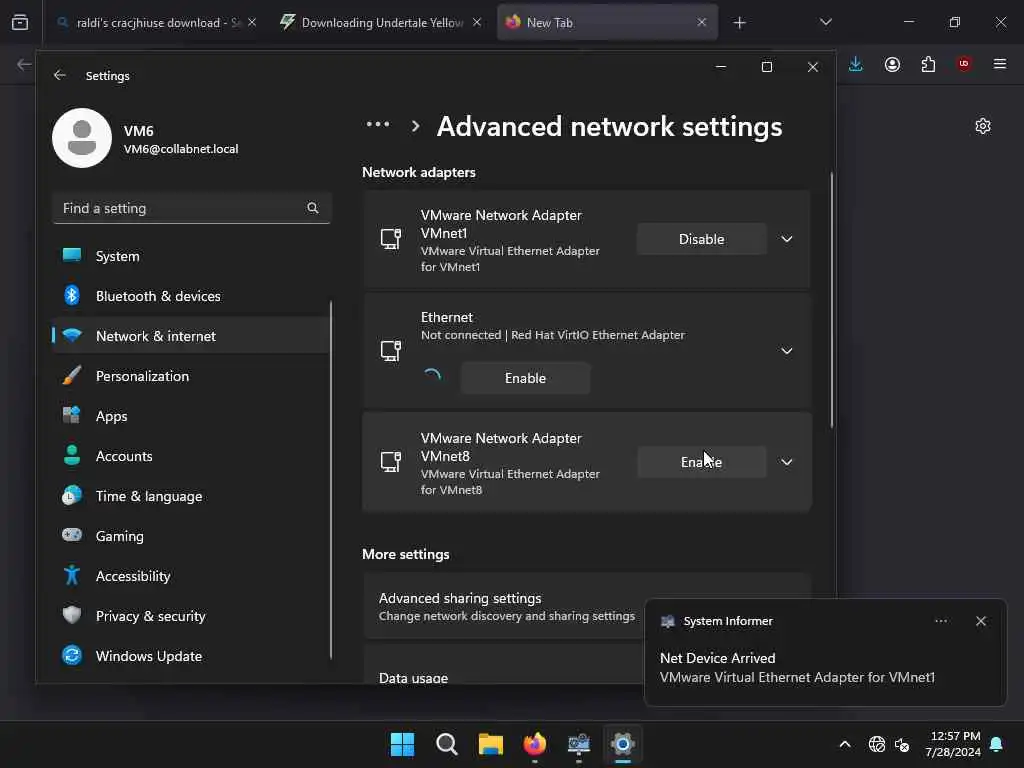Click the search magnifier in Find a setting
The width and height of the screenshot is (1024, 768).
pyautogui.click(x=313, y=208)
